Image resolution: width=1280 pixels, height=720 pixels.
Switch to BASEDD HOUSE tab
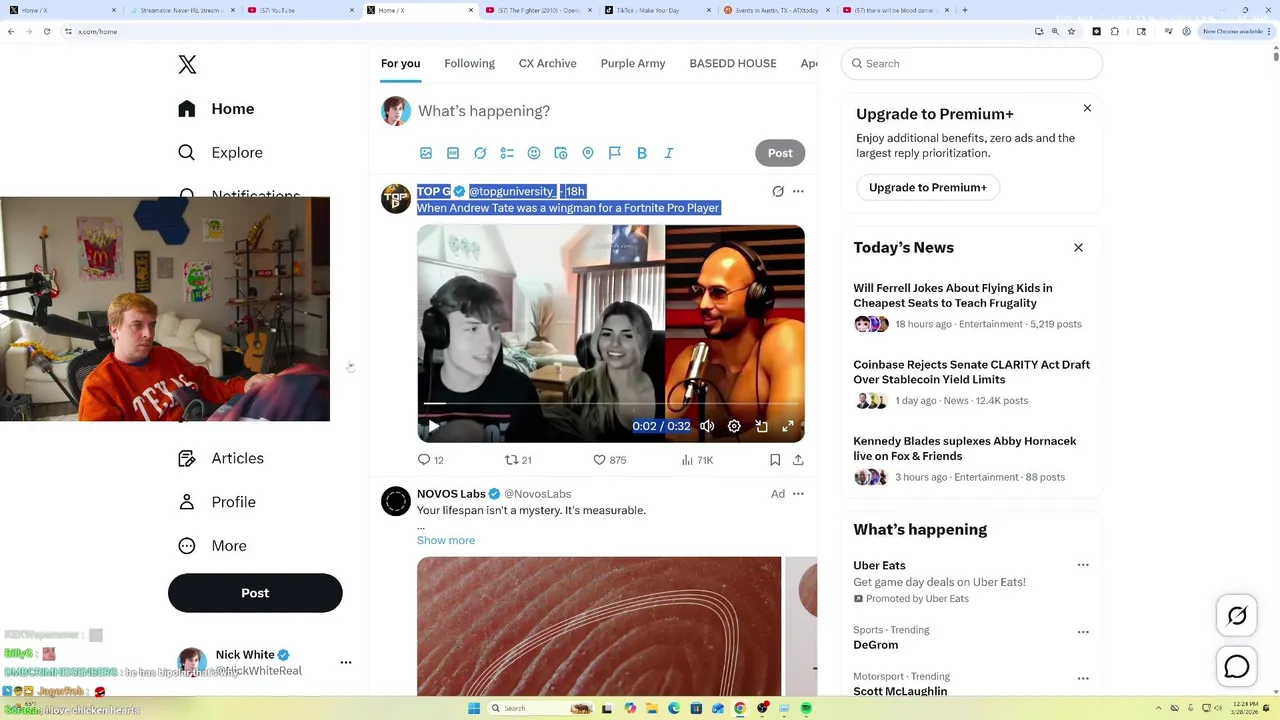coord(733,63)
